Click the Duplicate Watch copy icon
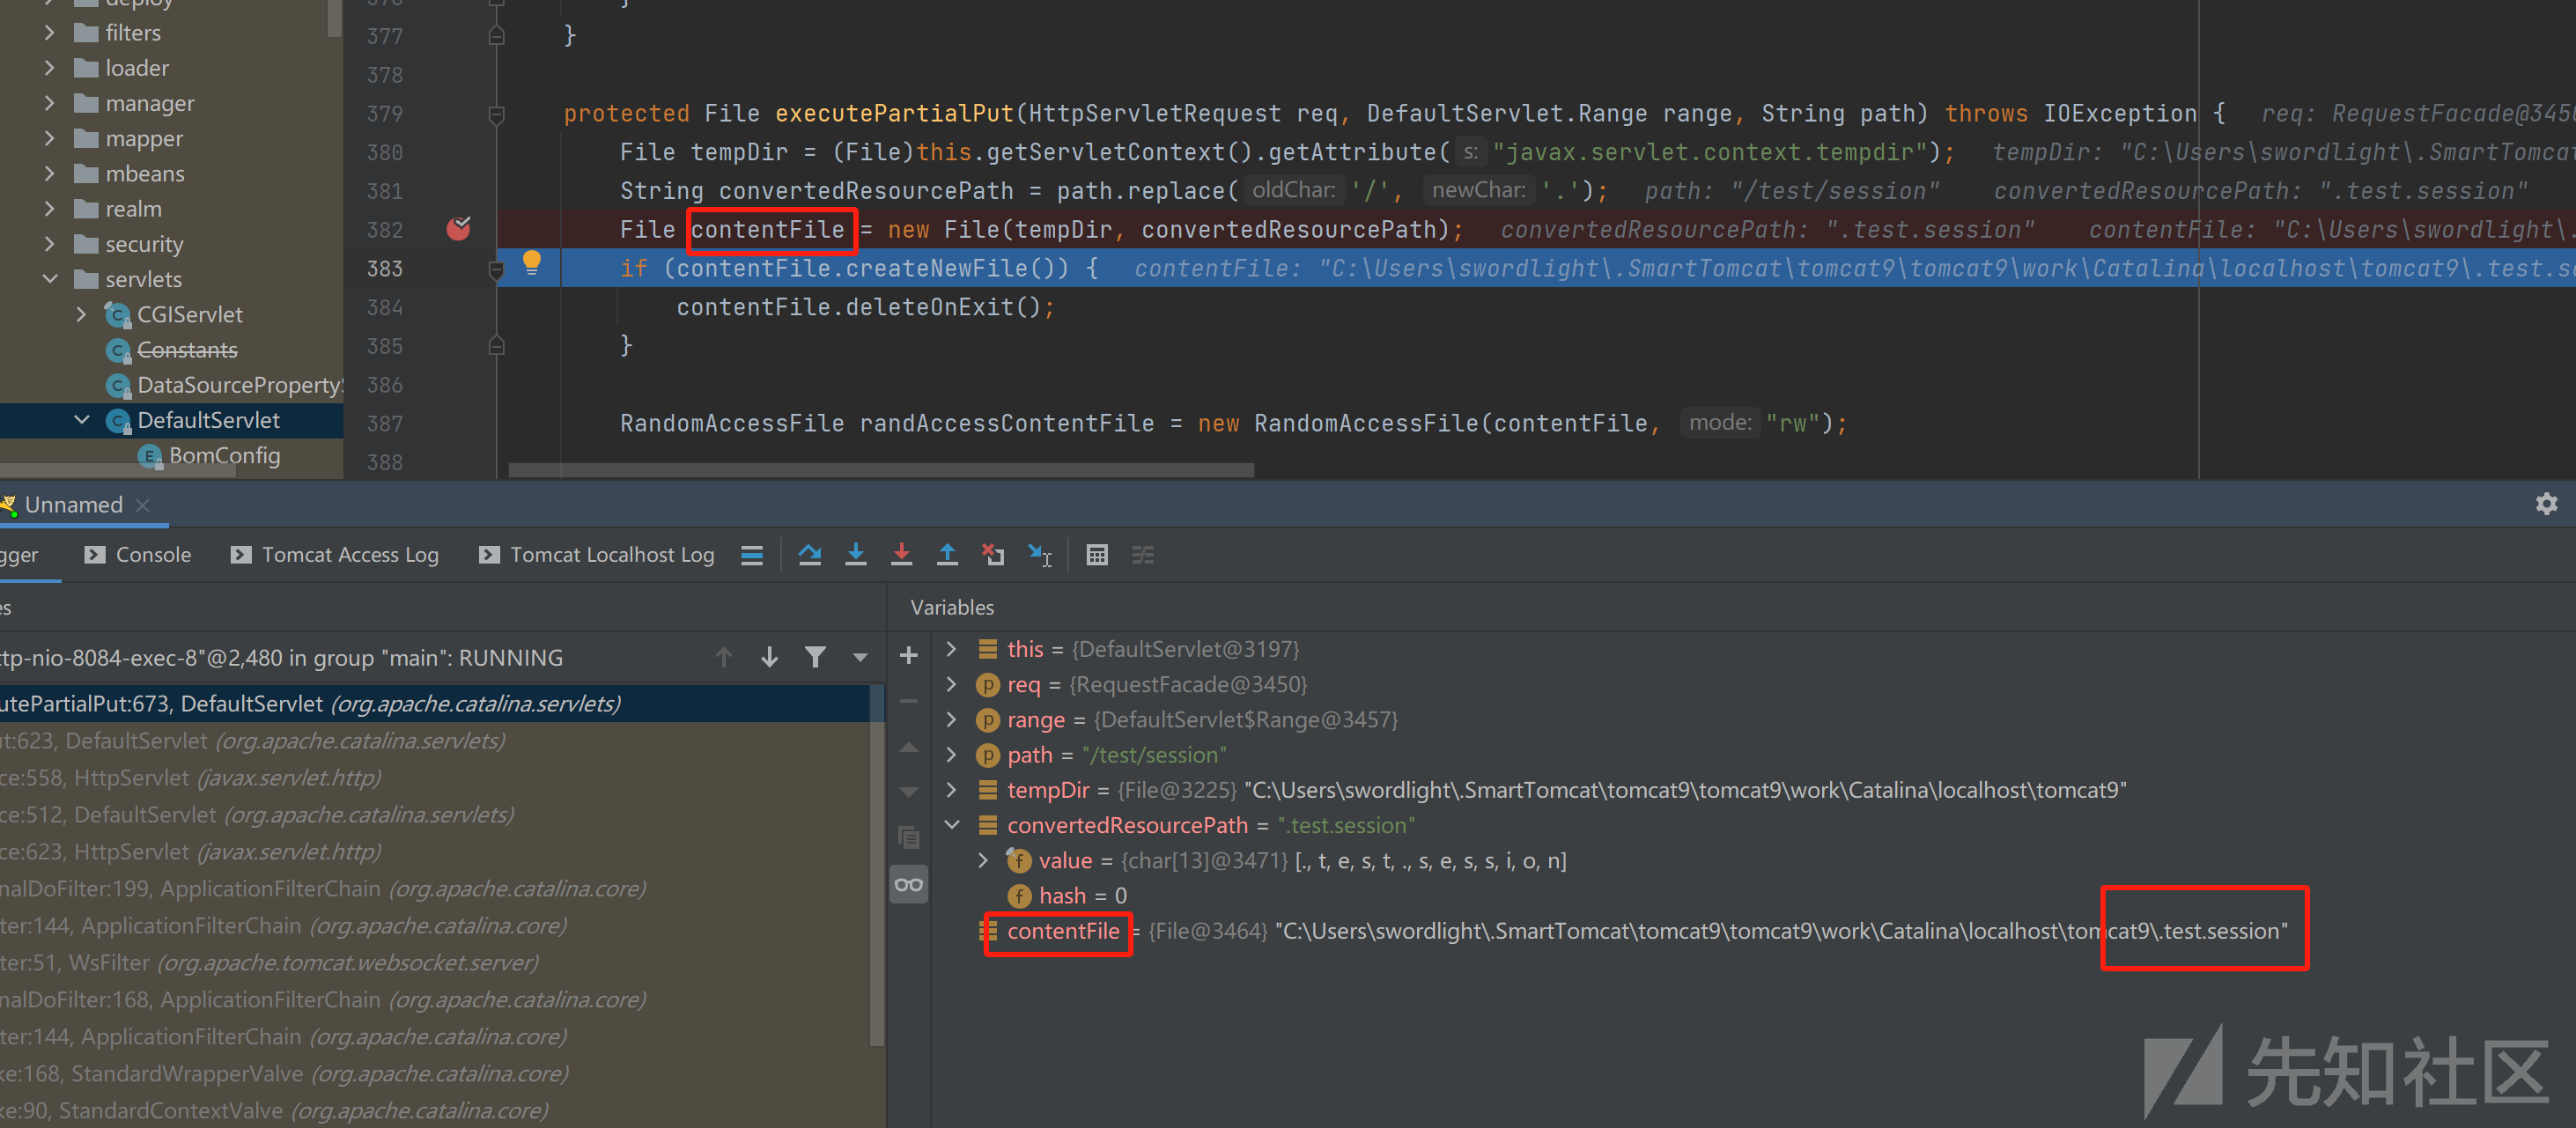 (908, 837)
